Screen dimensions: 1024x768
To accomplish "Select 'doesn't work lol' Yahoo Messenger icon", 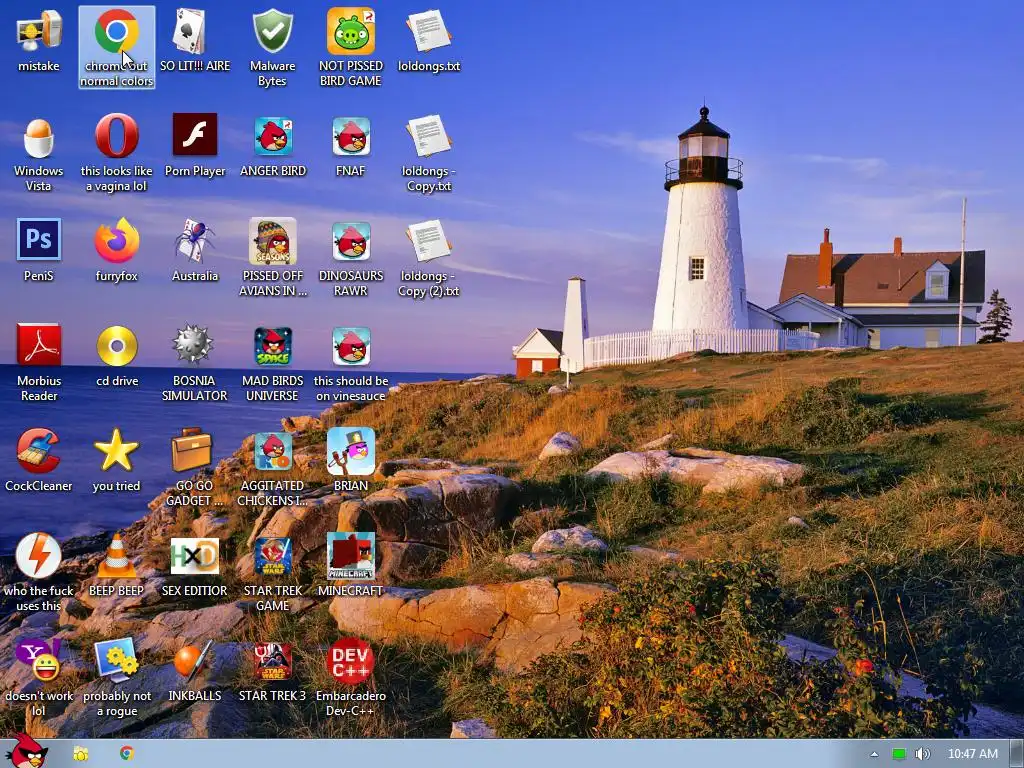I will (x=39, y=660).
